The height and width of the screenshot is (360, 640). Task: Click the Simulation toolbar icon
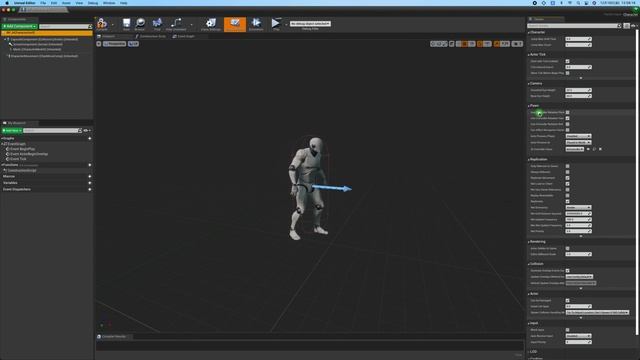point(256,24)
